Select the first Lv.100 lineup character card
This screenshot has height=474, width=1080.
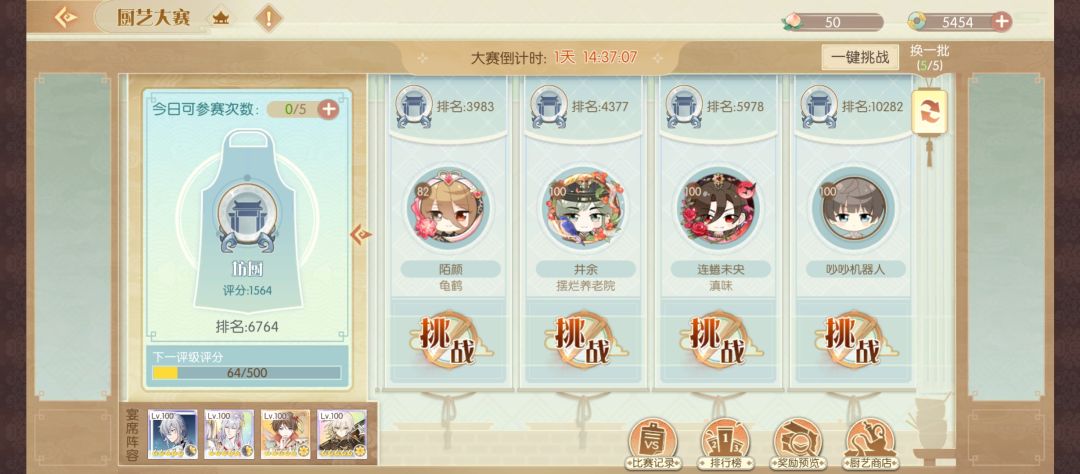[x=172, y=435]
